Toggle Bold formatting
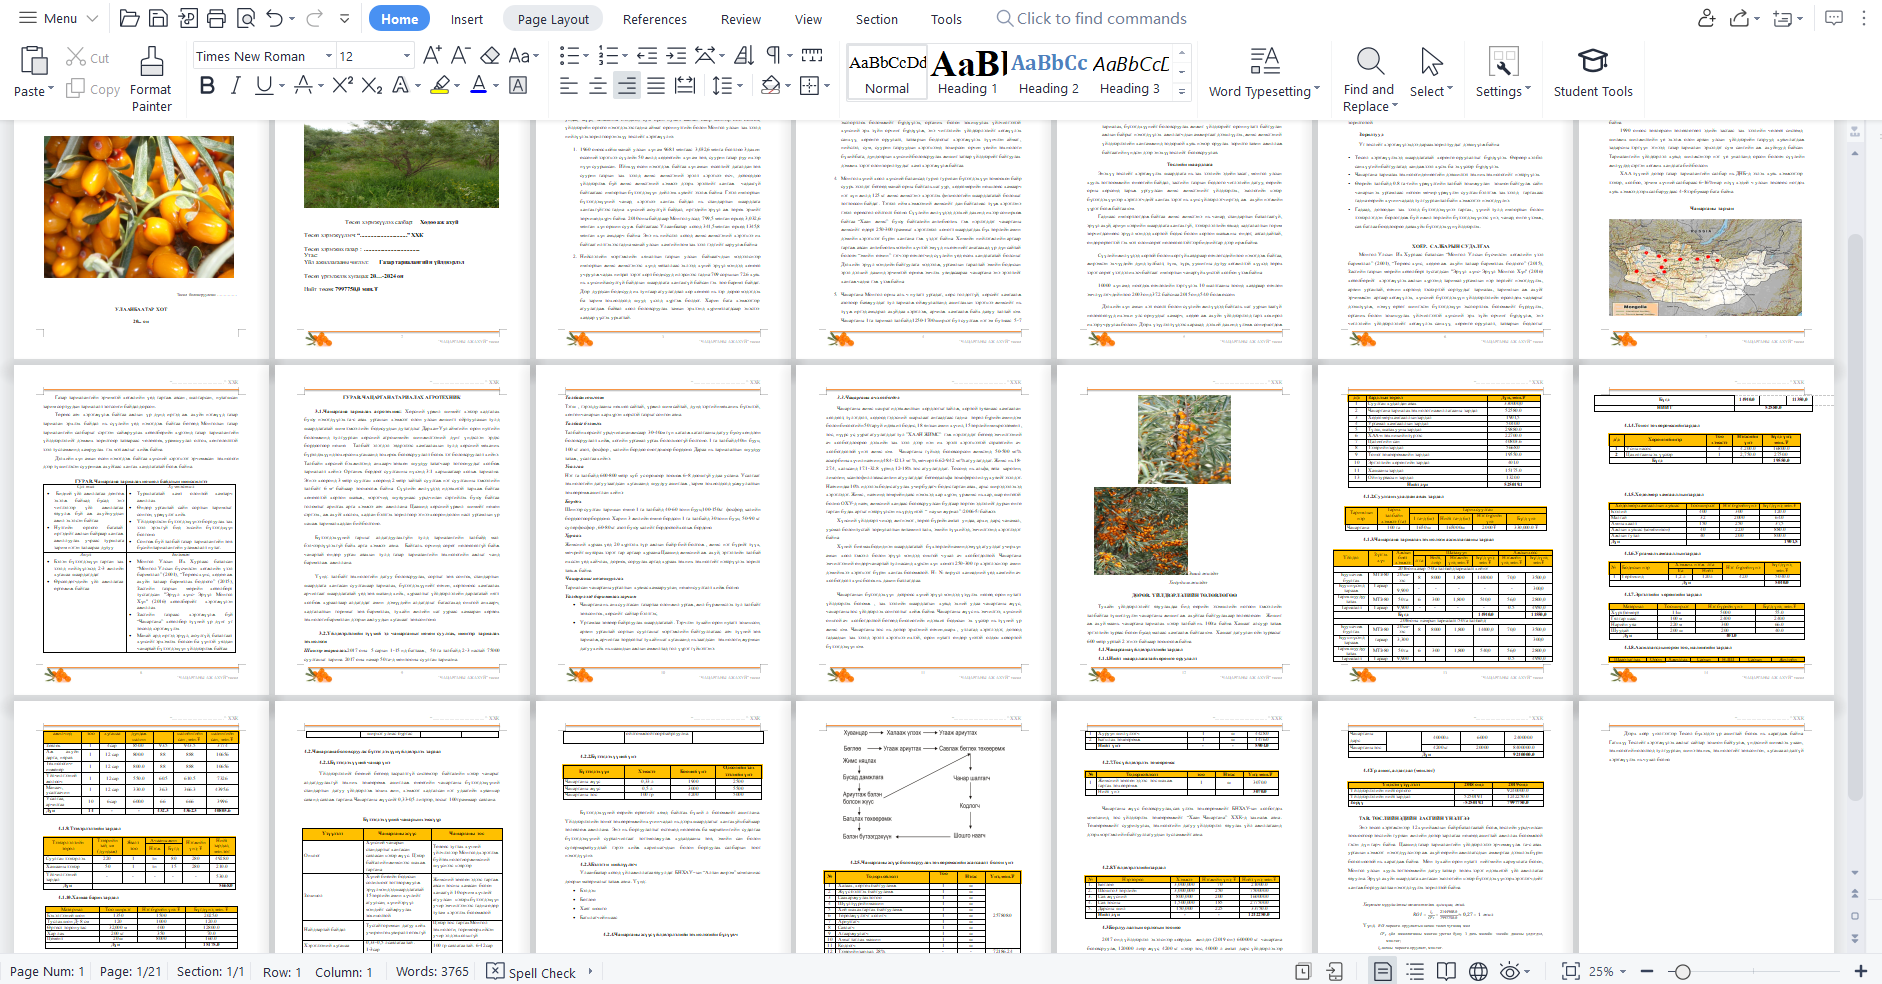1882x984 pixels. 207,86
